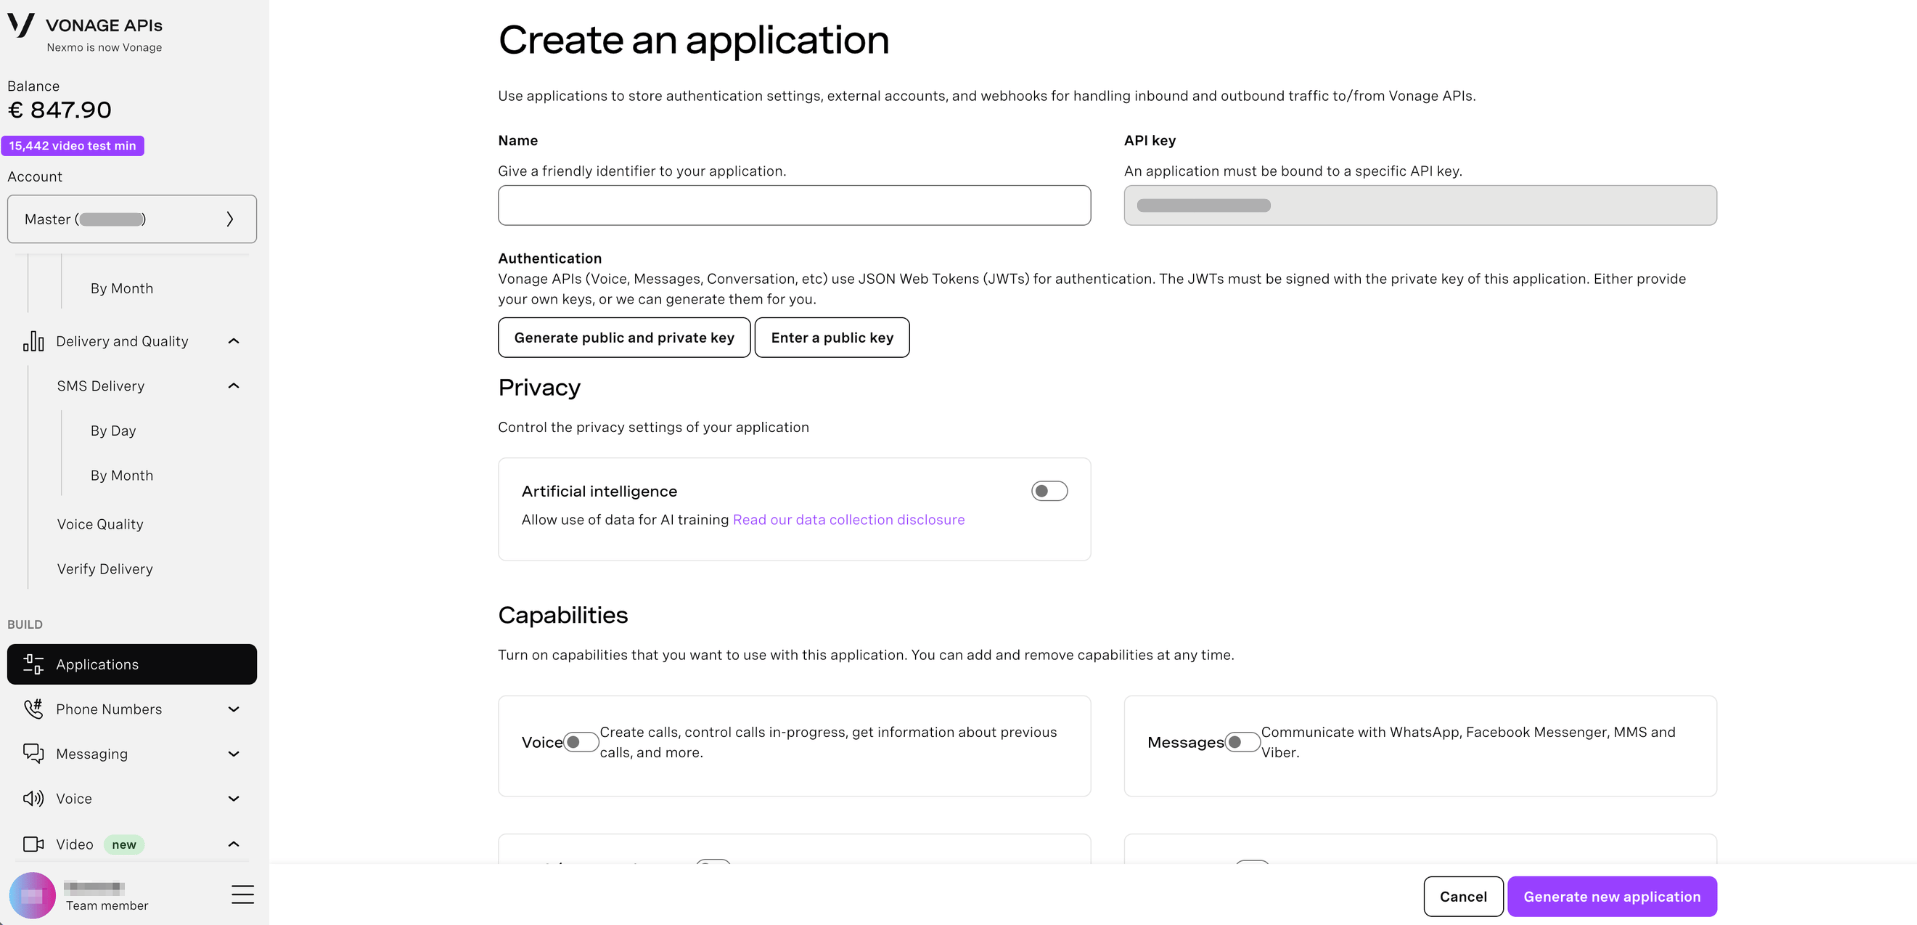Click the Delivery and Quality bar chart icon
The height and width of the screenshot is (925, 1917).
click(34, 341)
